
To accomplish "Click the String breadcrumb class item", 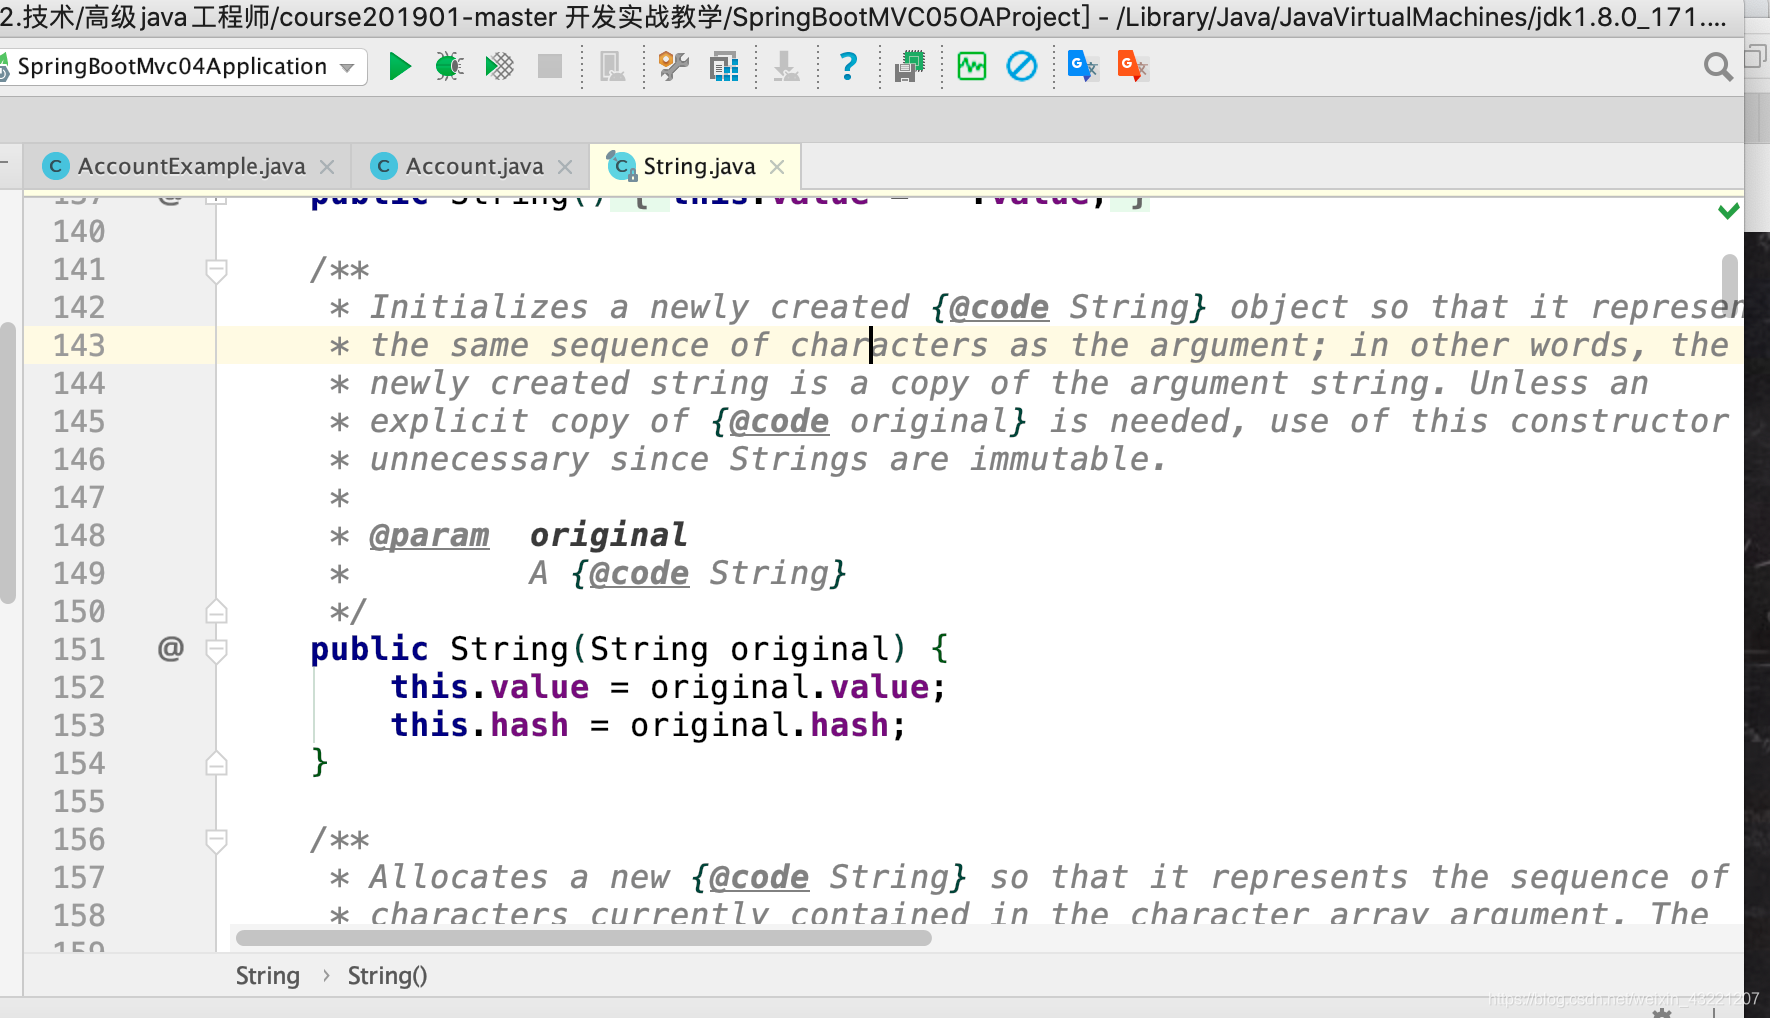I will pos(267,976).
